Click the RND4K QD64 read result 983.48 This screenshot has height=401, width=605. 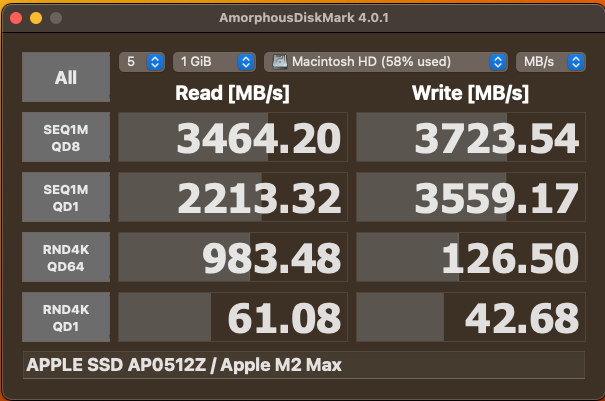[233, 258]
